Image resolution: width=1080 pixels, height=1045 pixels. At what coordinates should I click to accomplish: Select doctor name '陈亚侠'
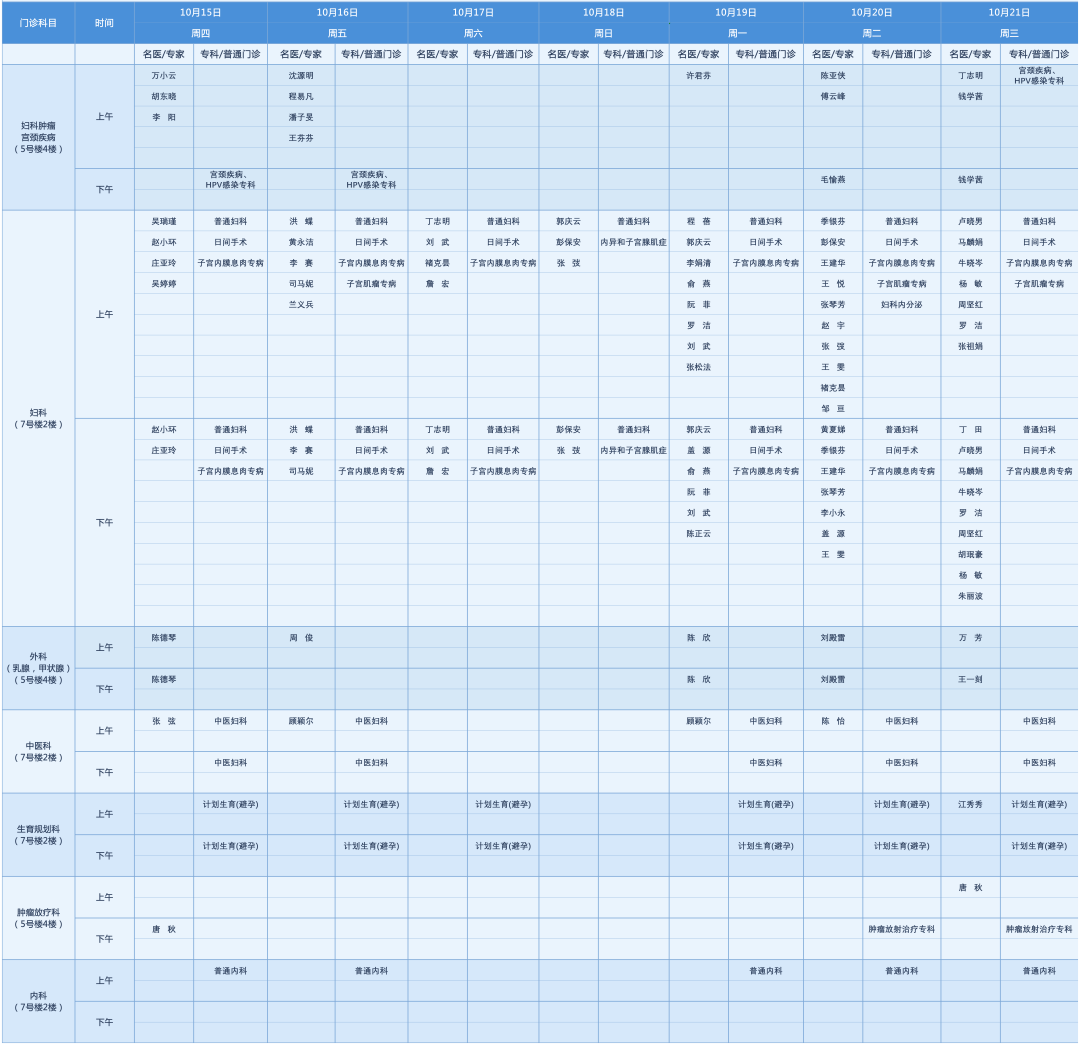833,76
